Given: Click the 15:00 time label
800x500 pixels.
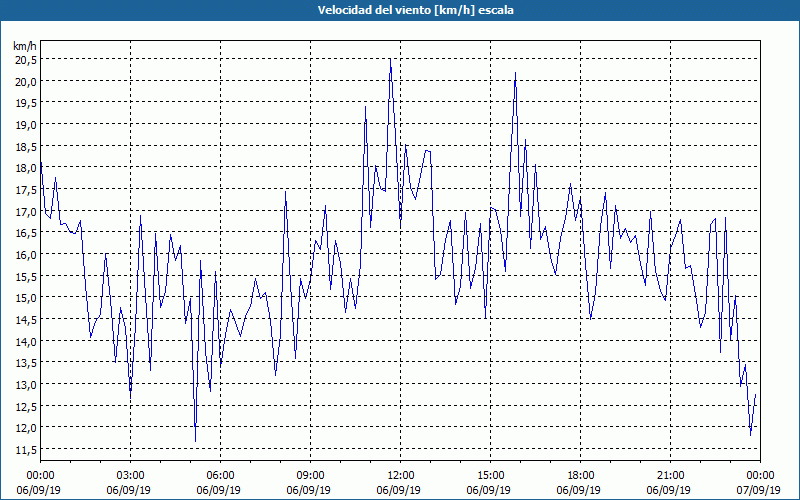Looking at the screenshot, I should coord(490,476).
